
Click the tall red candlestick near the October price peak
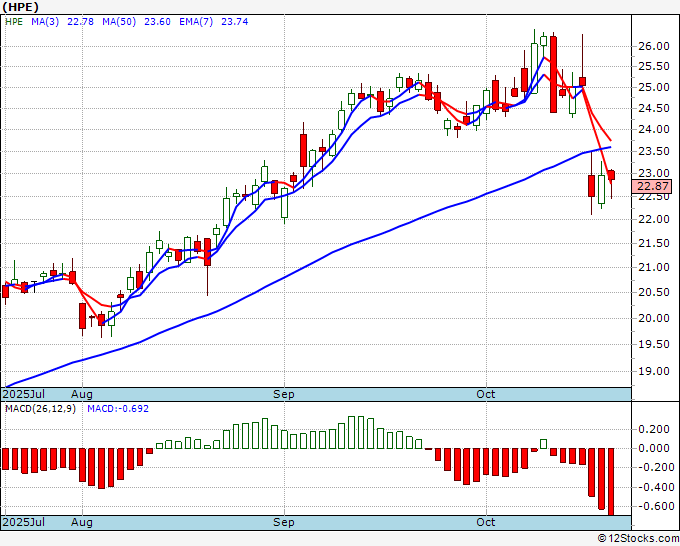click(x=553, y=75)
